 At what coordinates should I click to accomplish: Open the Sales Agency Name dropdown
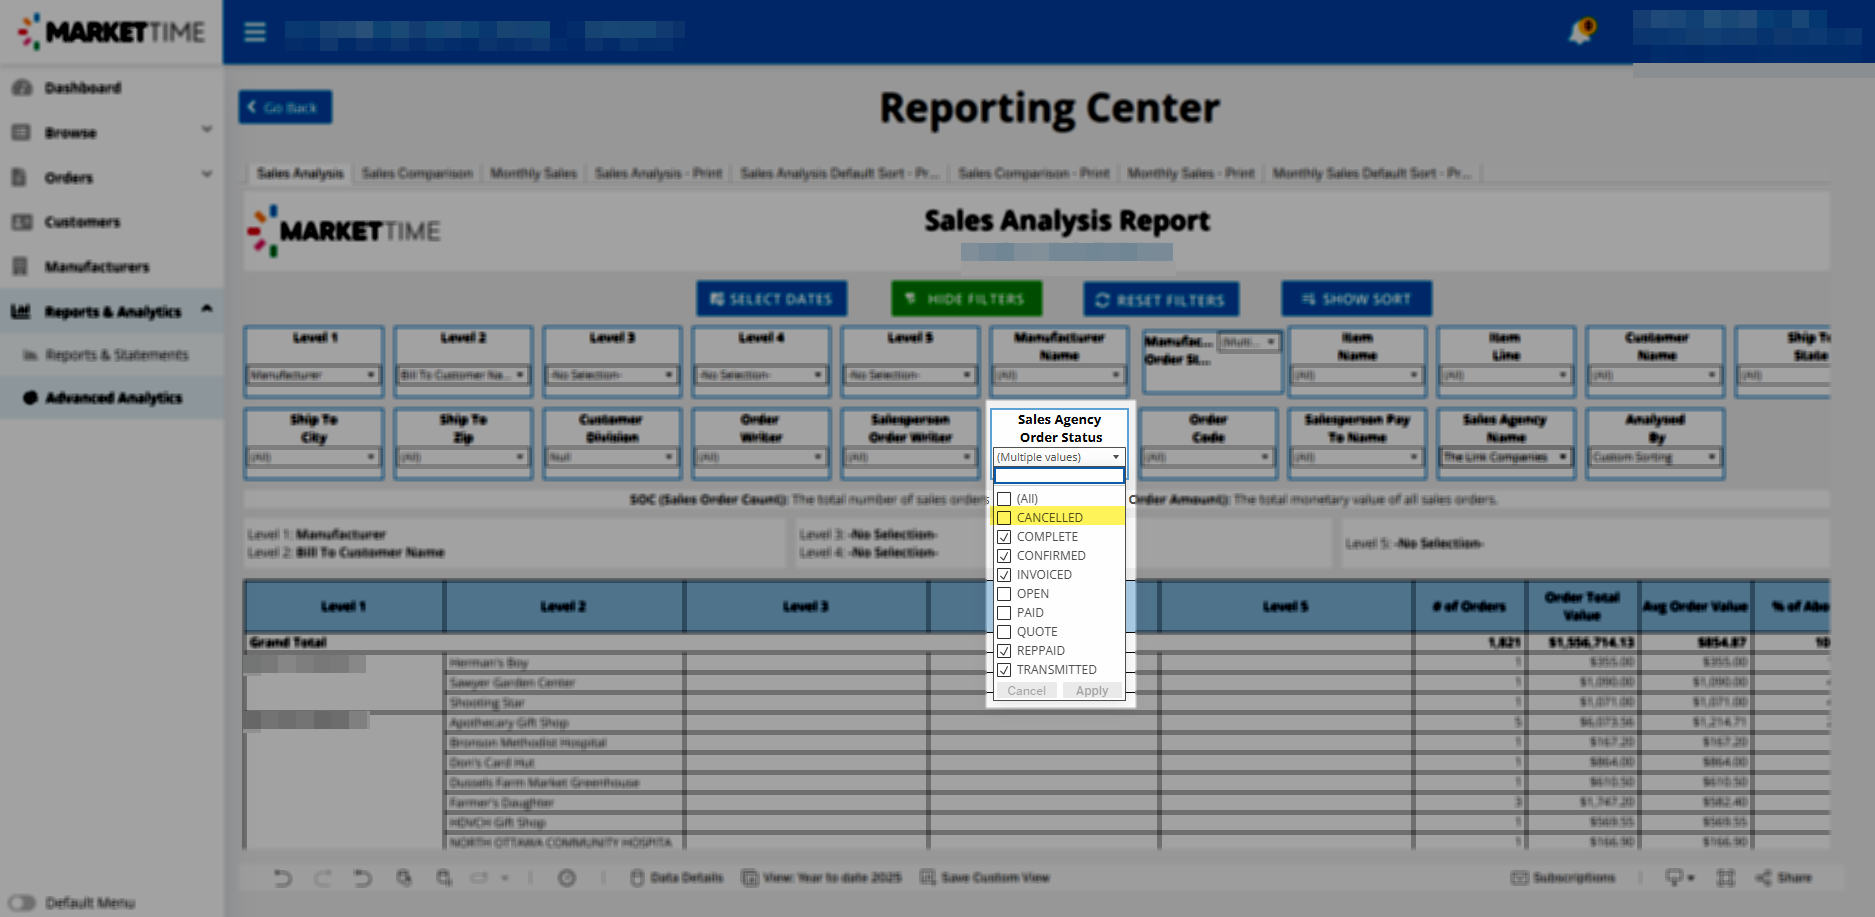tap(1506, 457)
